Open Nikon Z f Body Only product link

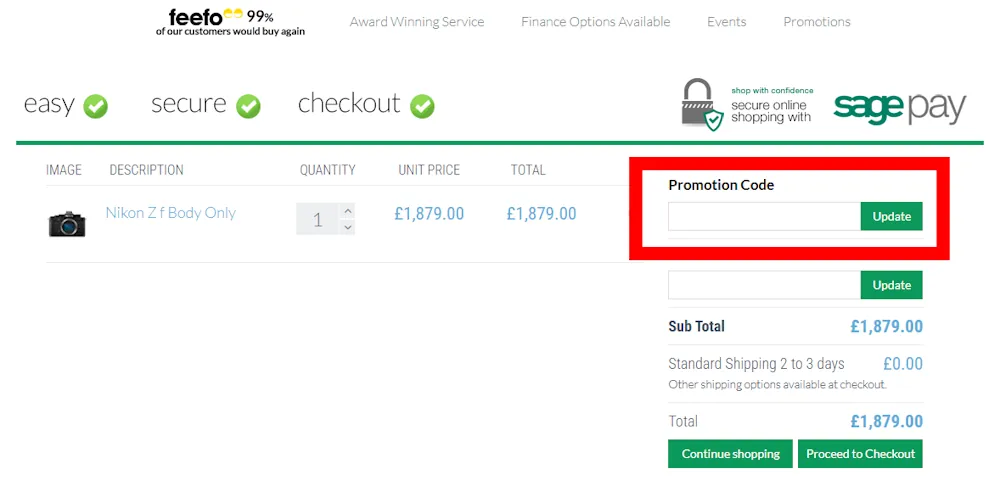click(x=170, y=213)
